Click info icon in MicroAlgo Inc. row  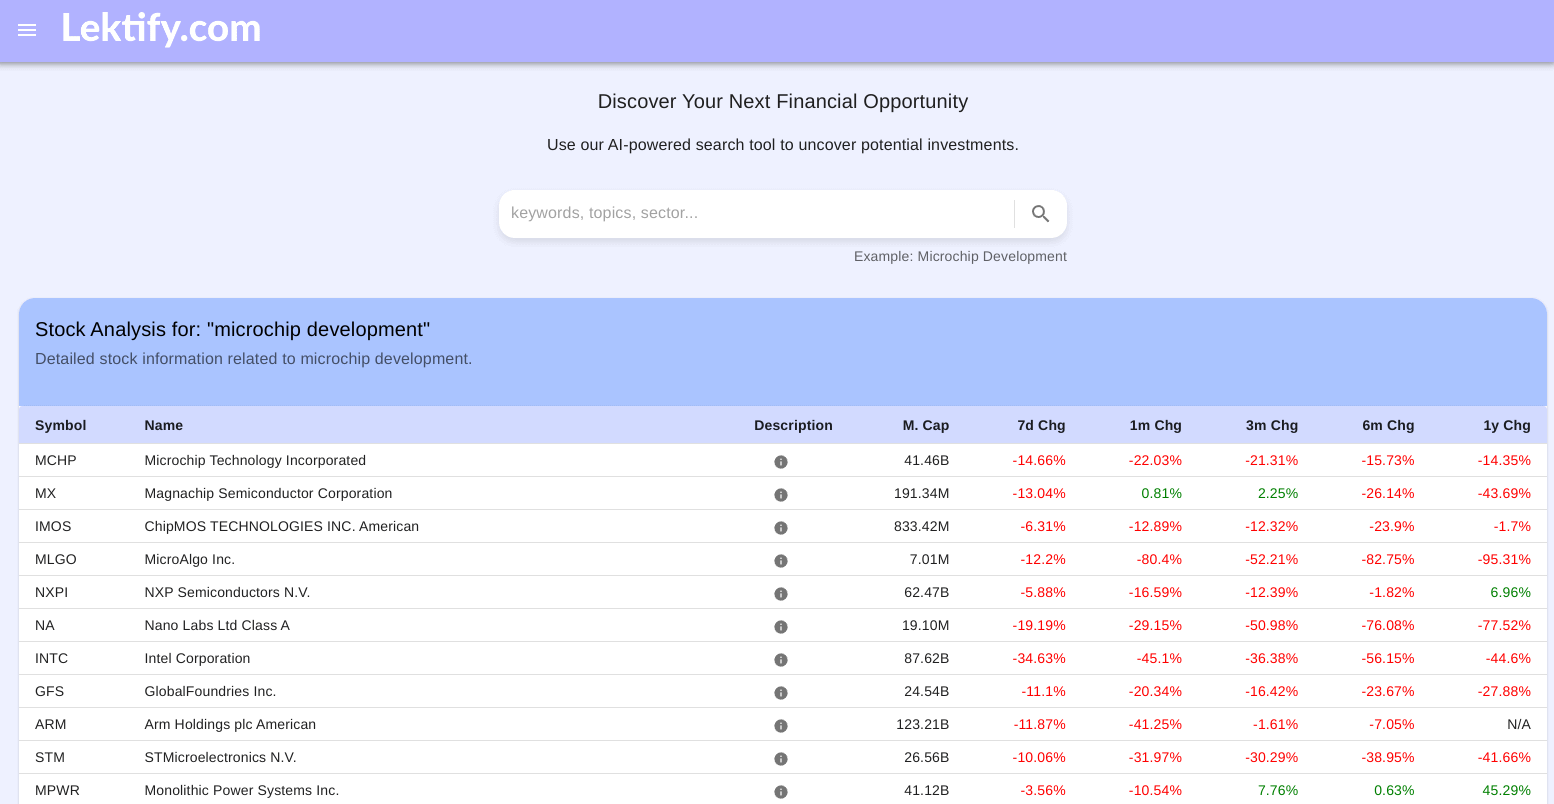(781, 561)
